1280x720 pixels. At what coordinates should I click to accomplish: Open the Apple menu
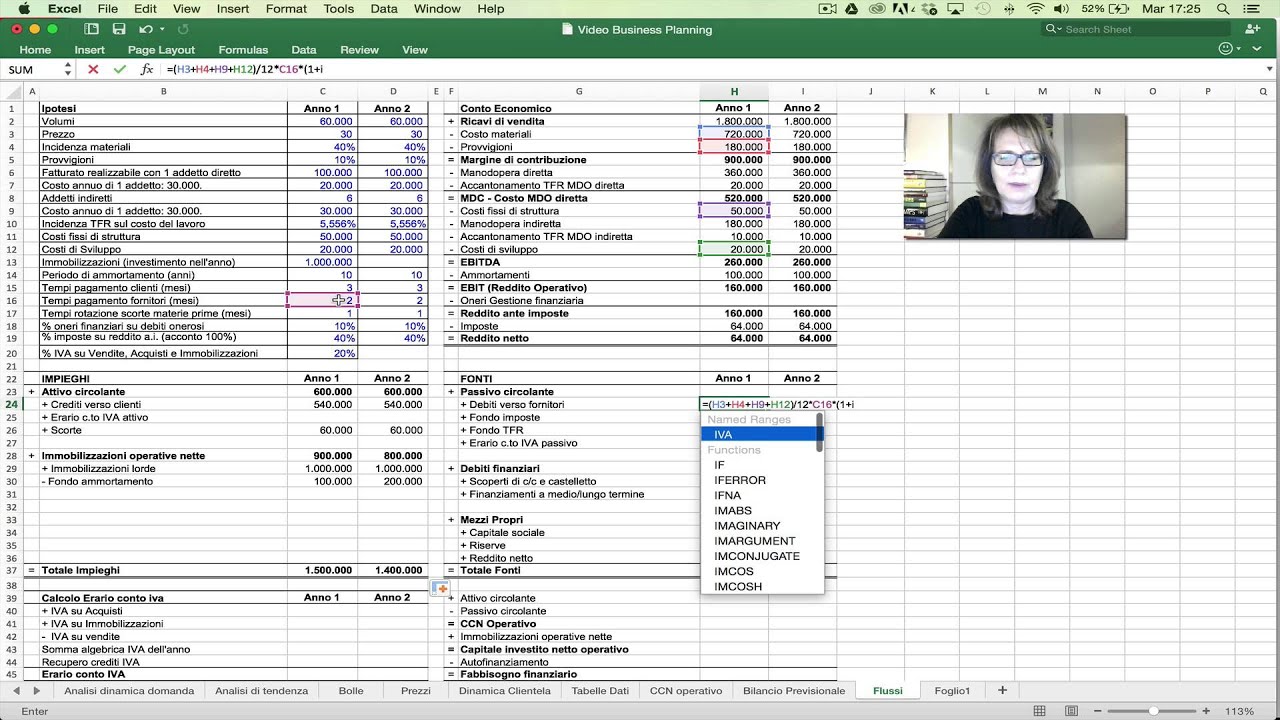click(24, 9)
